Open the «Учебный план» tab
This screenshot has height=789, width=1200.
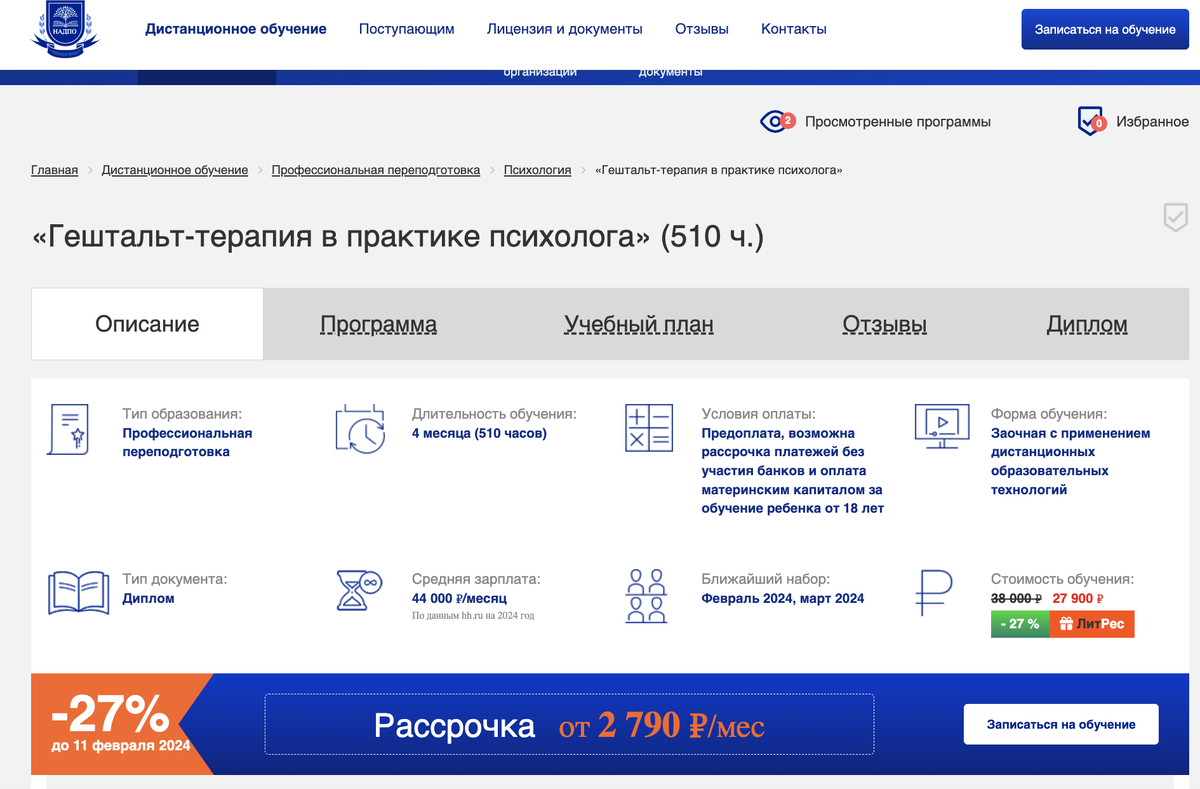click(x=639, y=324)
